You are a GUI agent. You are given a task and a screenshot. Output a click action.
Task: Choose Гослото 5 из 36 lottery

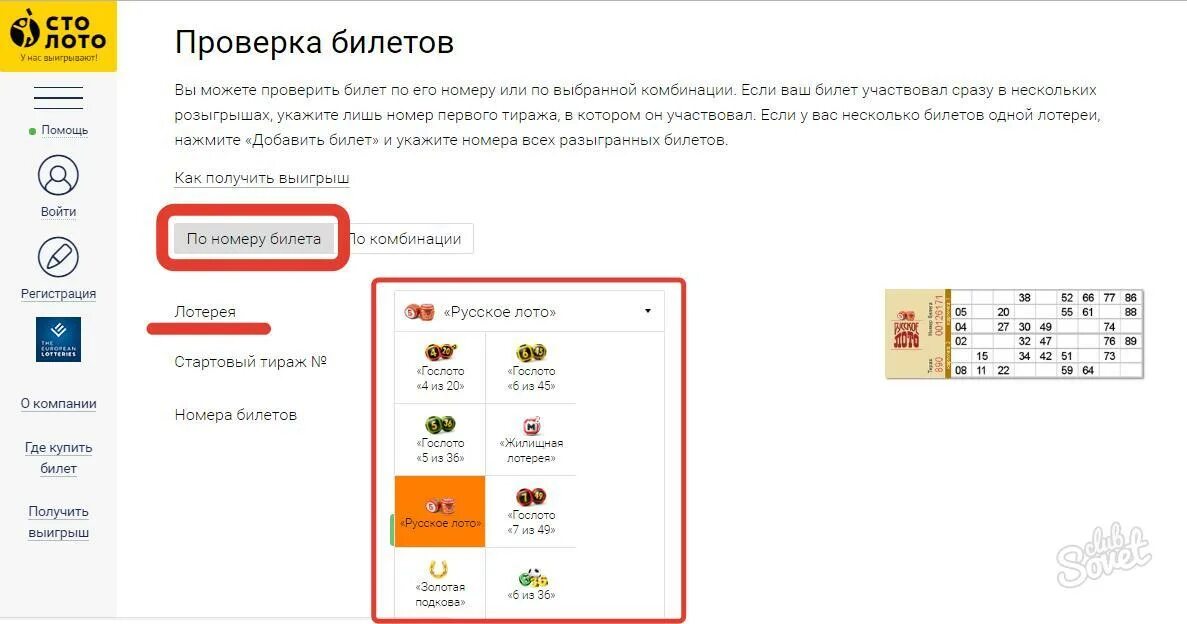tap(440, 439)
